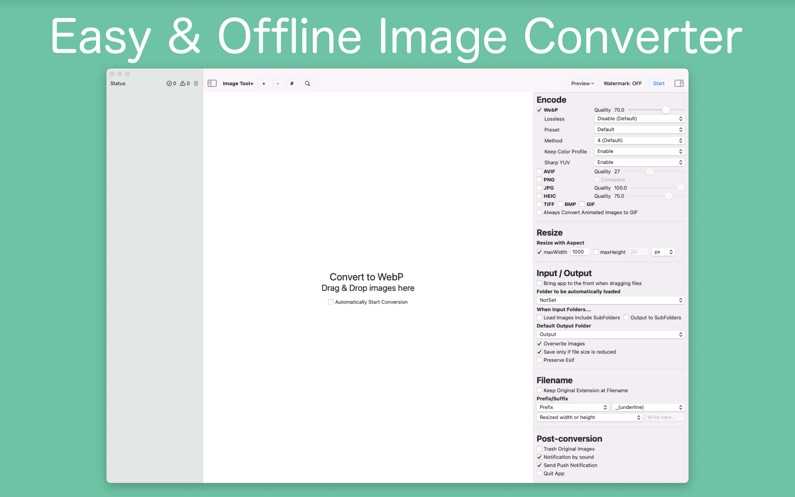
Task: Click the warning count icon
Action: 184,84
